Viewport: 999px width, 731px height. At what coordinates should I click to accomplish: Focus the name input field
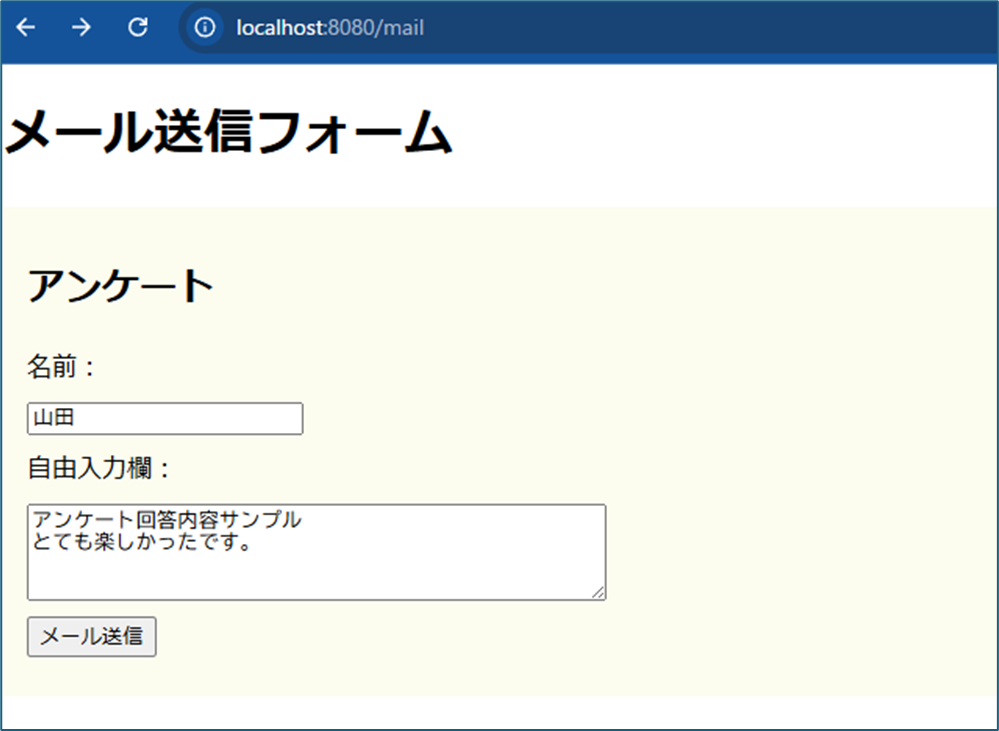[165, 419]
